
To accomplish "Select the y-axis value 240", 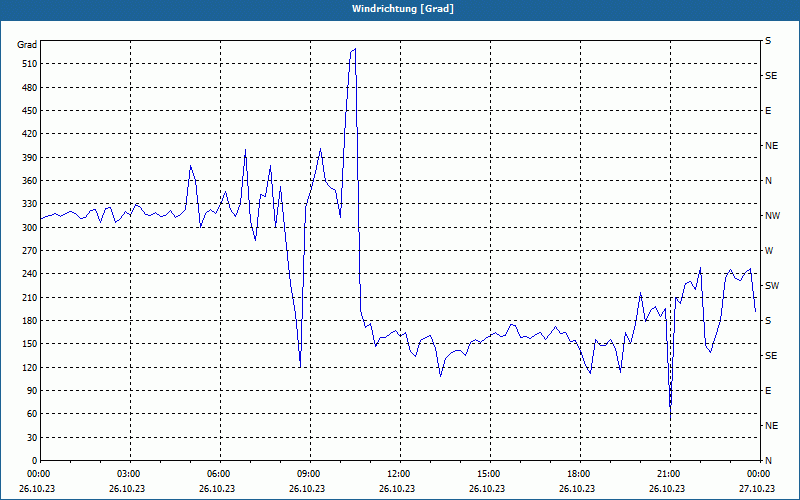I will [x=29, y=274].
